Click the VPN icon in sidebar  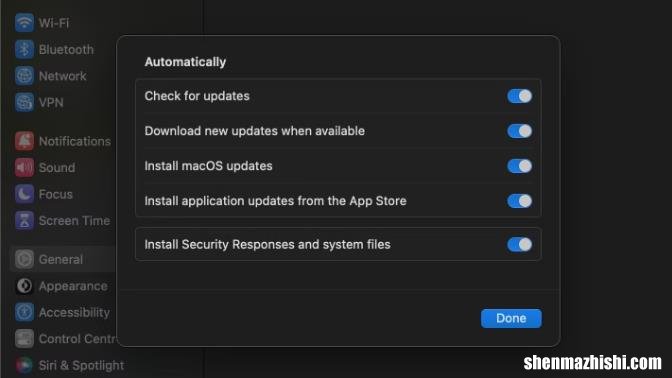click(x=24, y=102)
